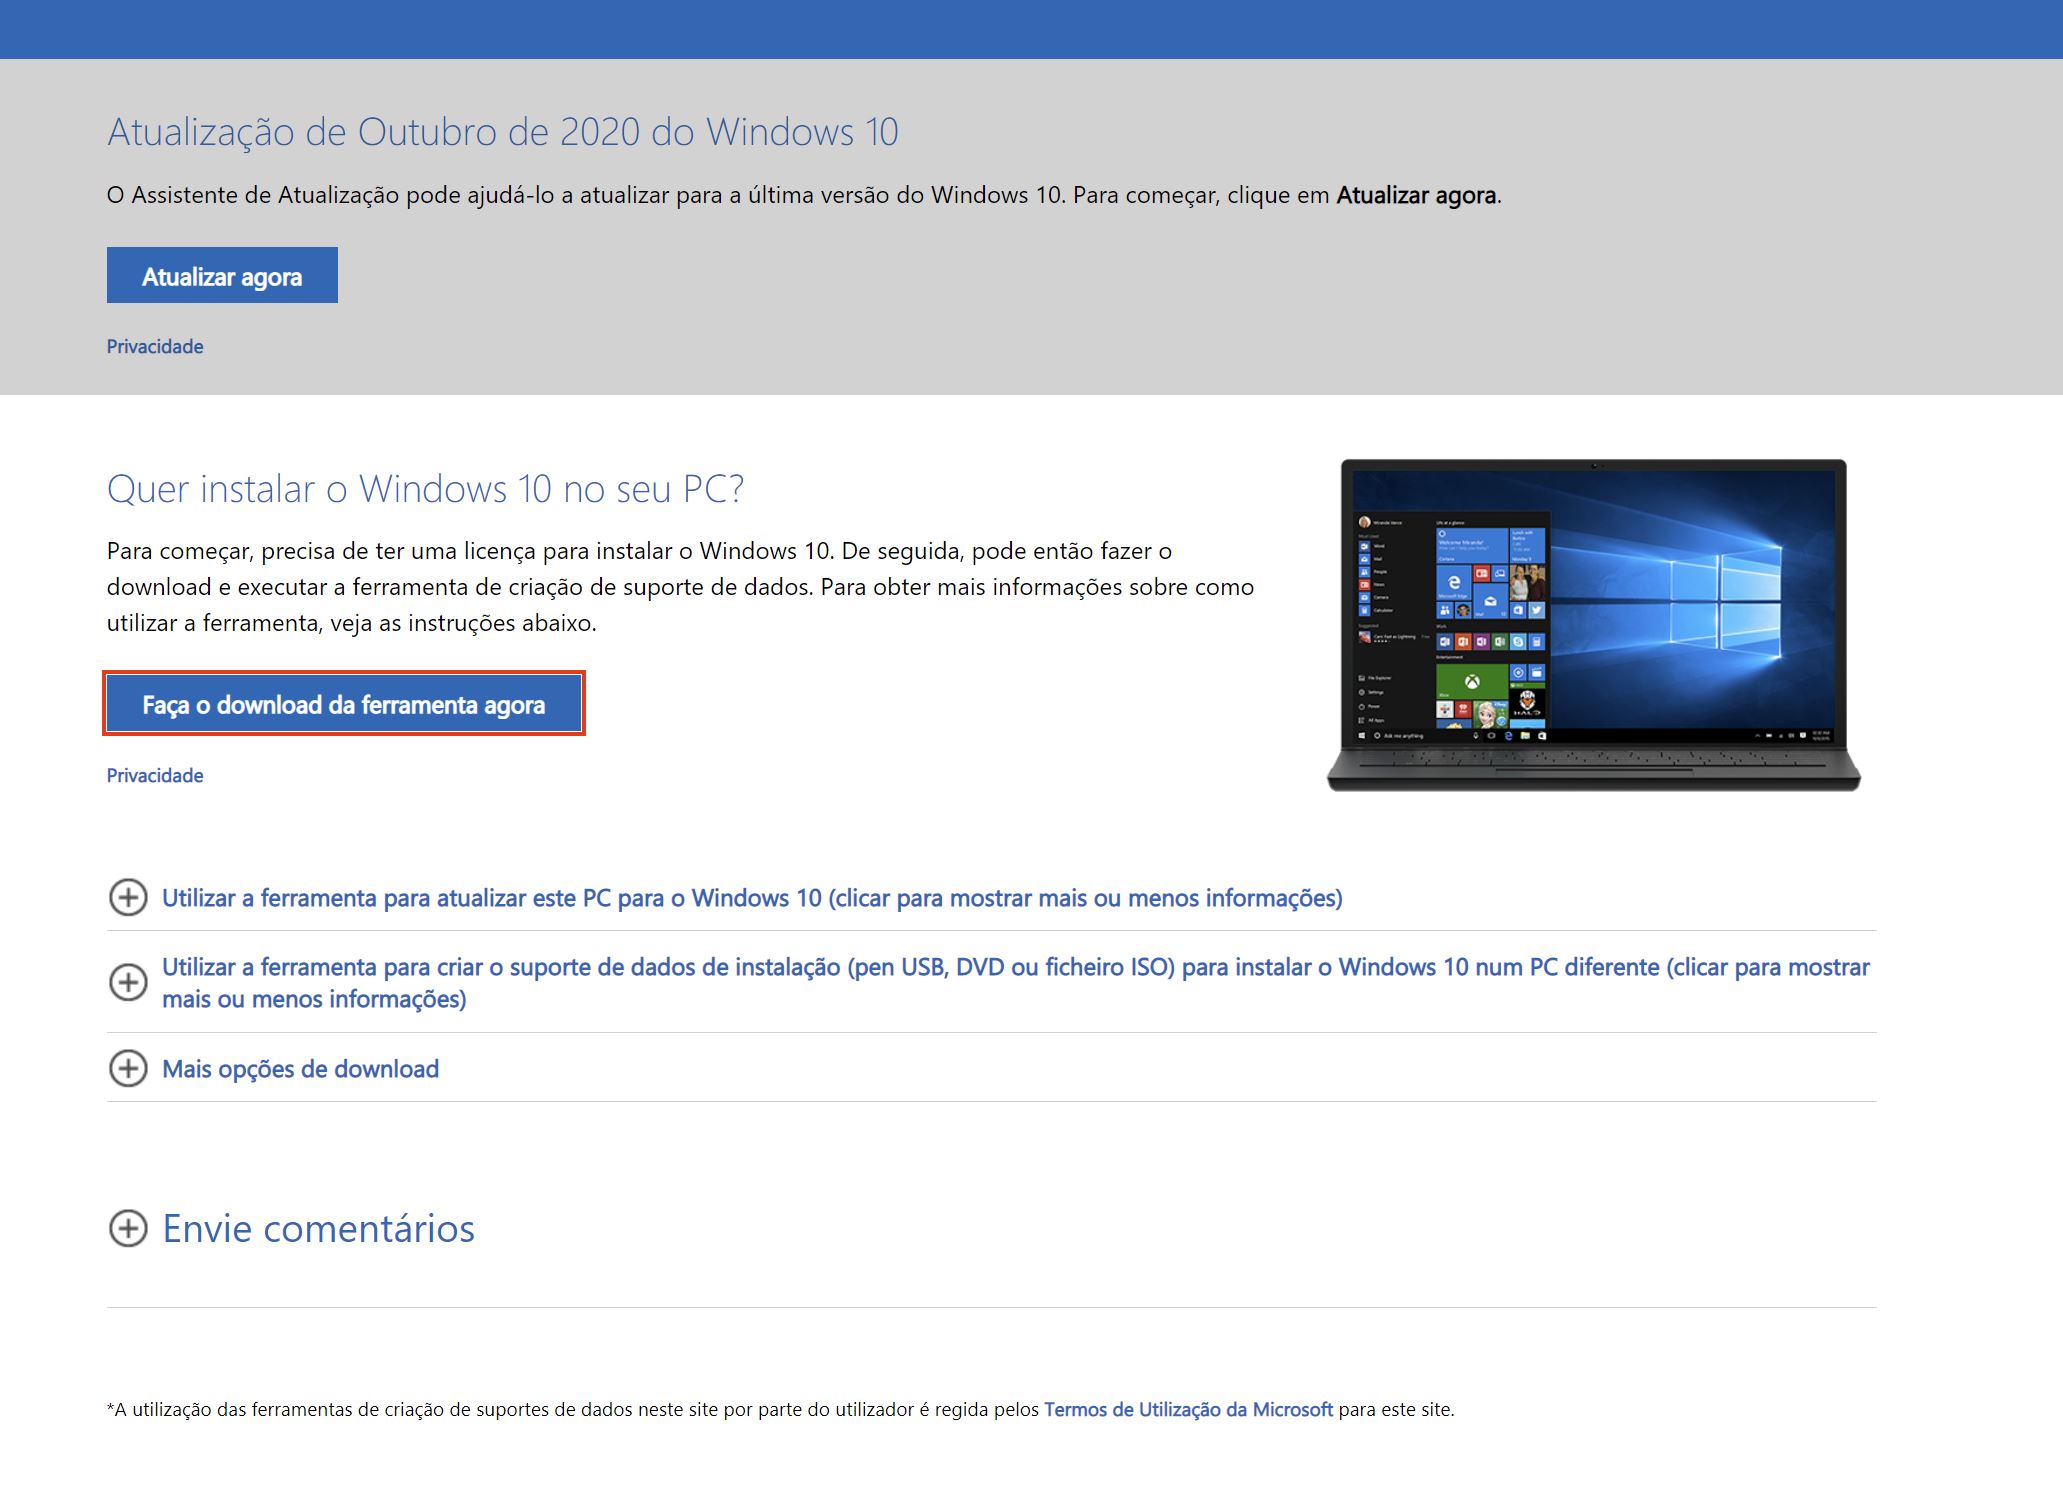Click heading 'Atualização de Outubro de 2020 do Windows 10'
The width and height of the screenshot is (2063, 1494).
tap(503, 132)
